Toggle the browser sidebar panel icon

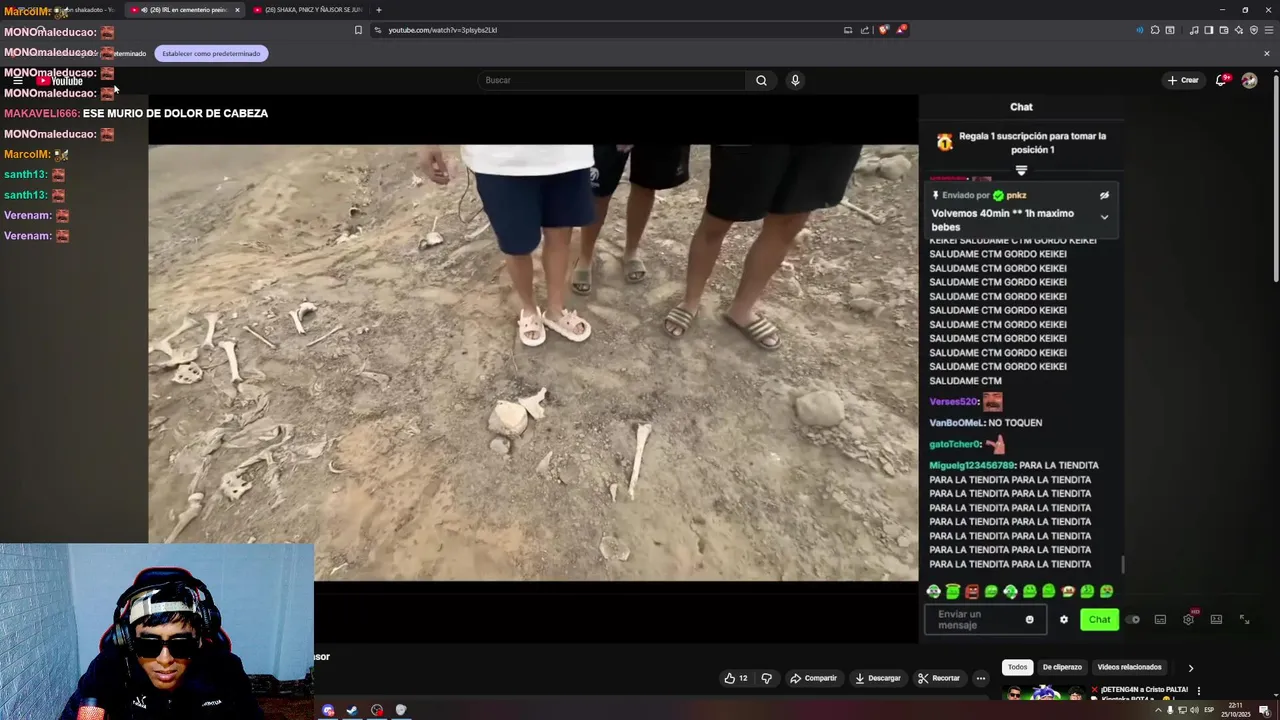[x=1209, y=30]
